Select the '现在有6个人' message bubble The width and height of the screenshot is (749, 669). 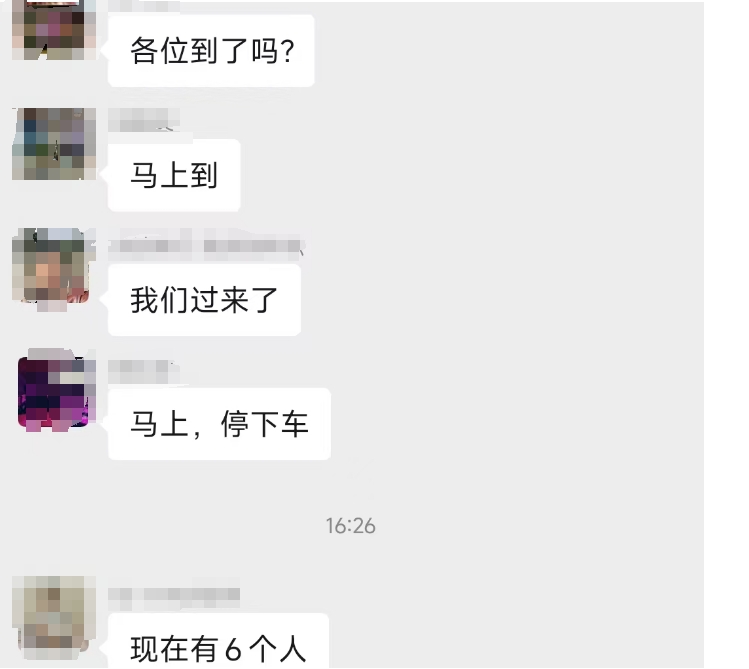point(218,641)
